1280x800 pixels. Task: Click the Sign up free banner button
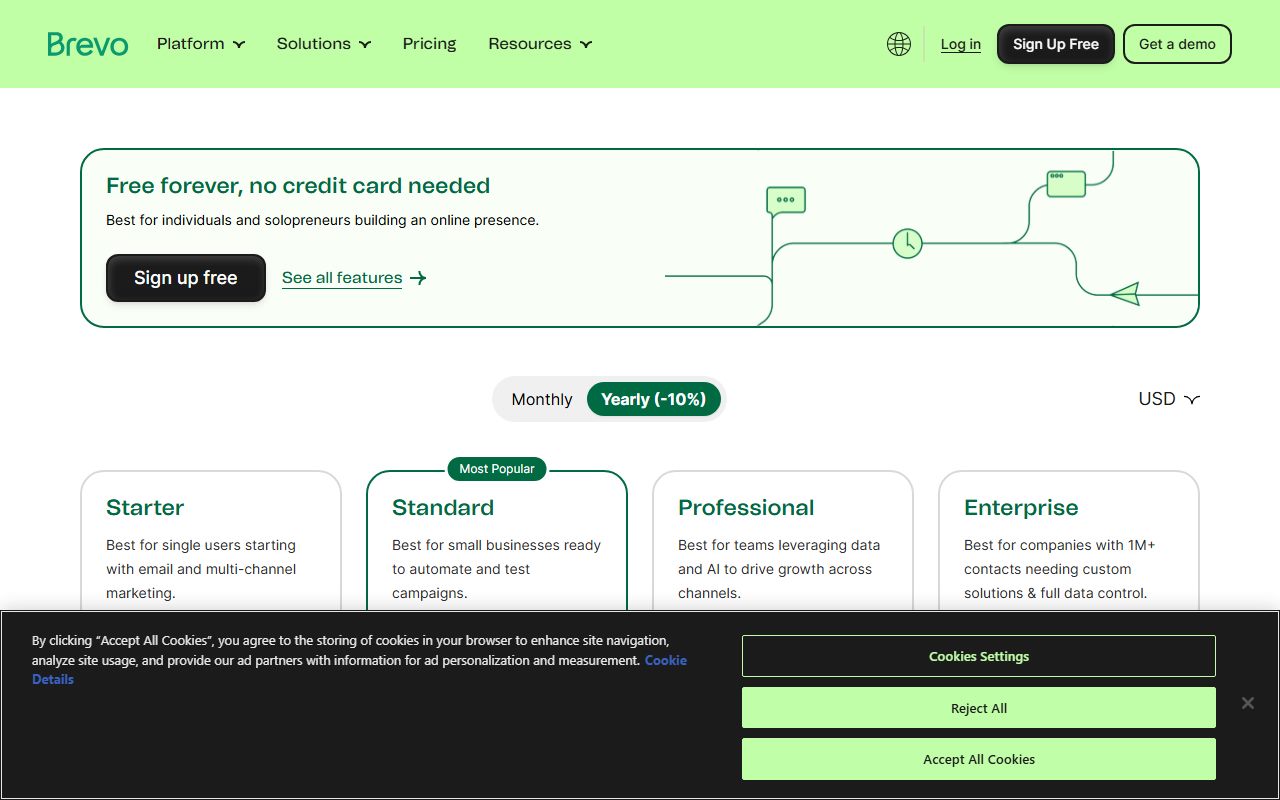(186, 278)
